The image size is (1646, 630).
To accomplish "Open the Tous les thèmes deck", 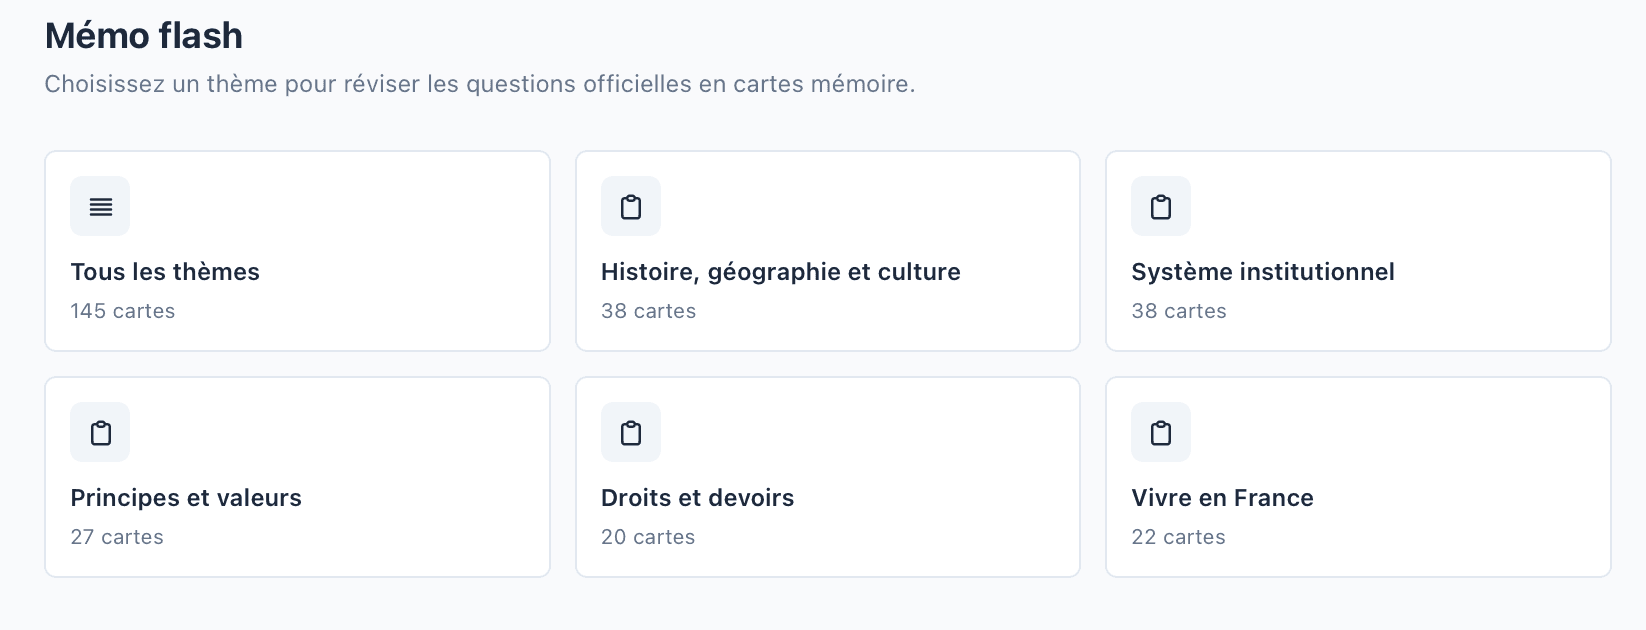I will click(296, 250).
